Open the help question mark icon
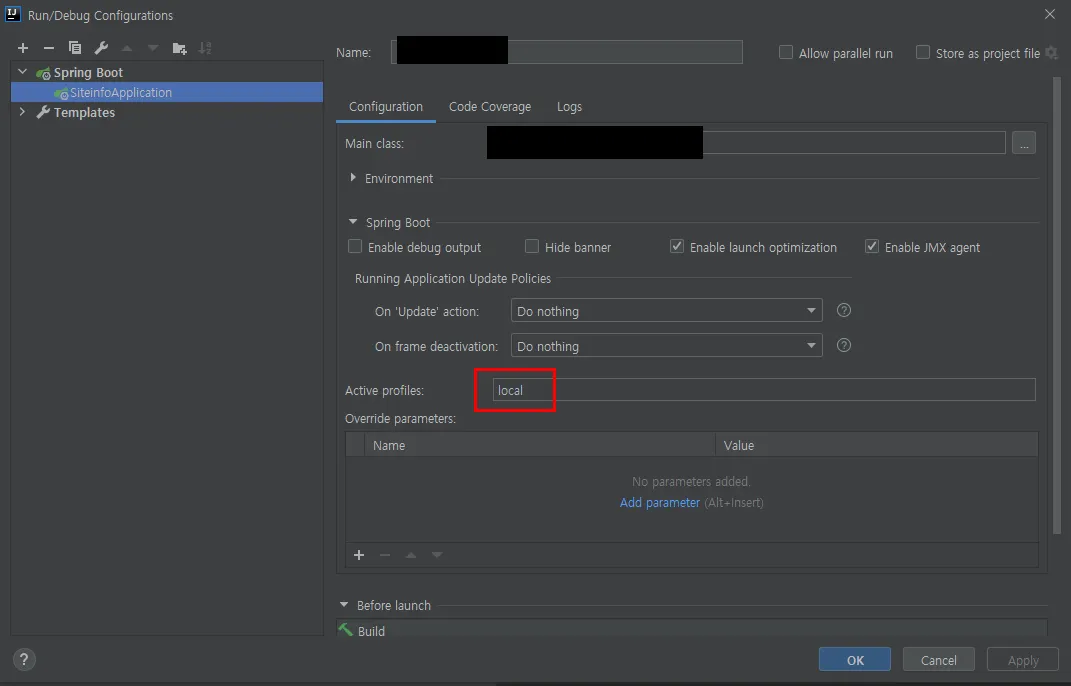Viewport: 1071px width, 686px height. click(23, 659)
